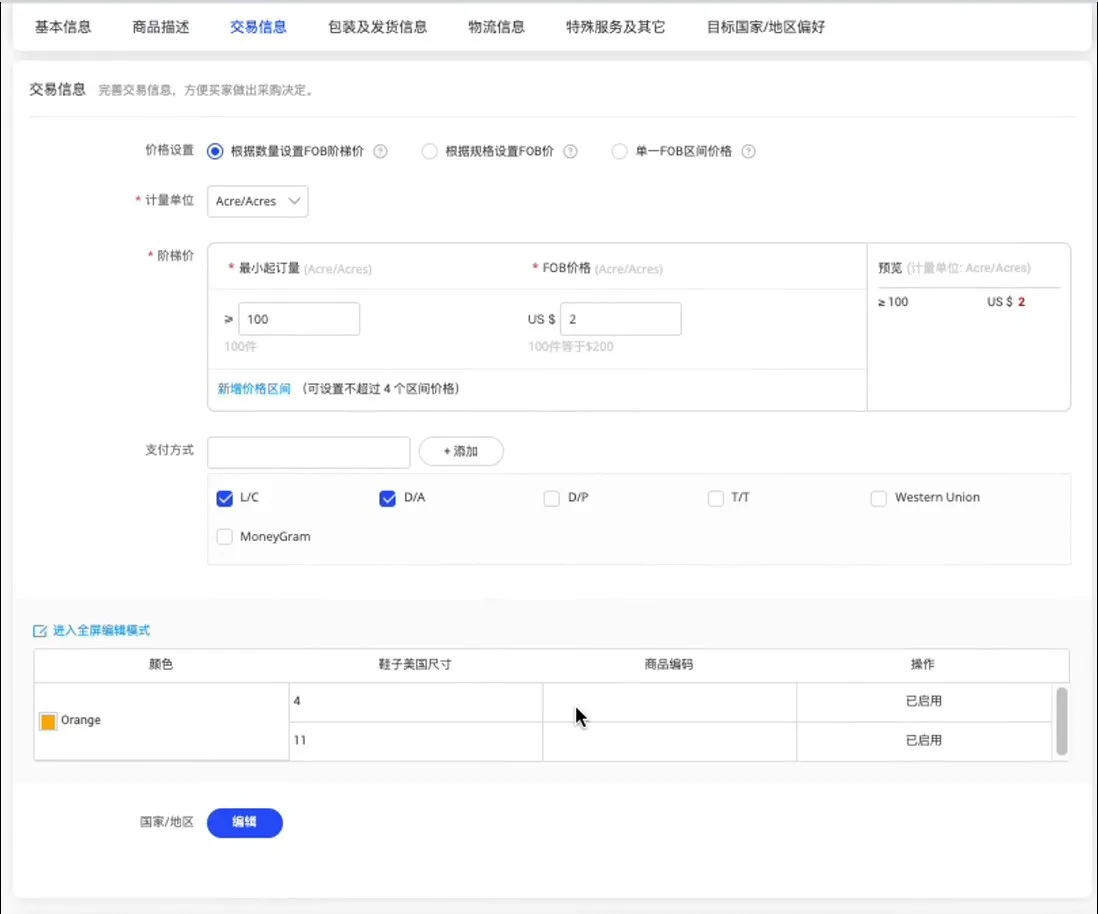Click help icon beside 单一FOB区间价格

pos(748,152)
